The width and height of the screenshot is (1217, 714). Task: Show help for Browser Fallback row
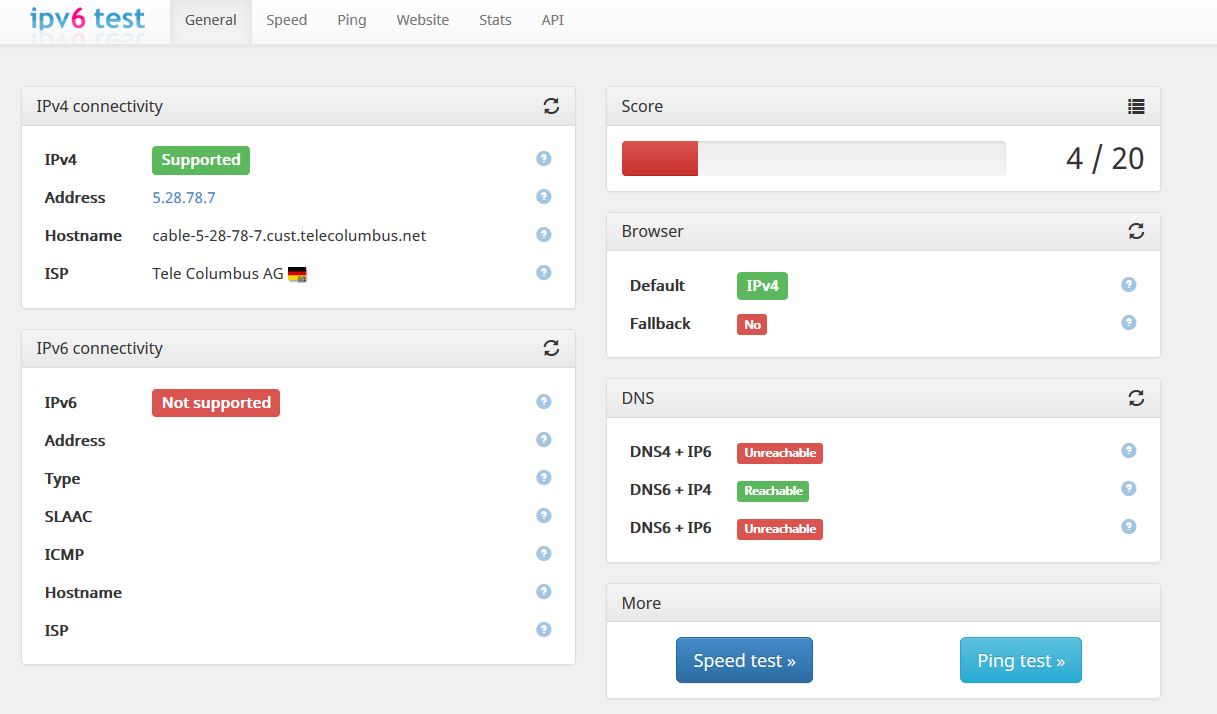coord(1129,323)
